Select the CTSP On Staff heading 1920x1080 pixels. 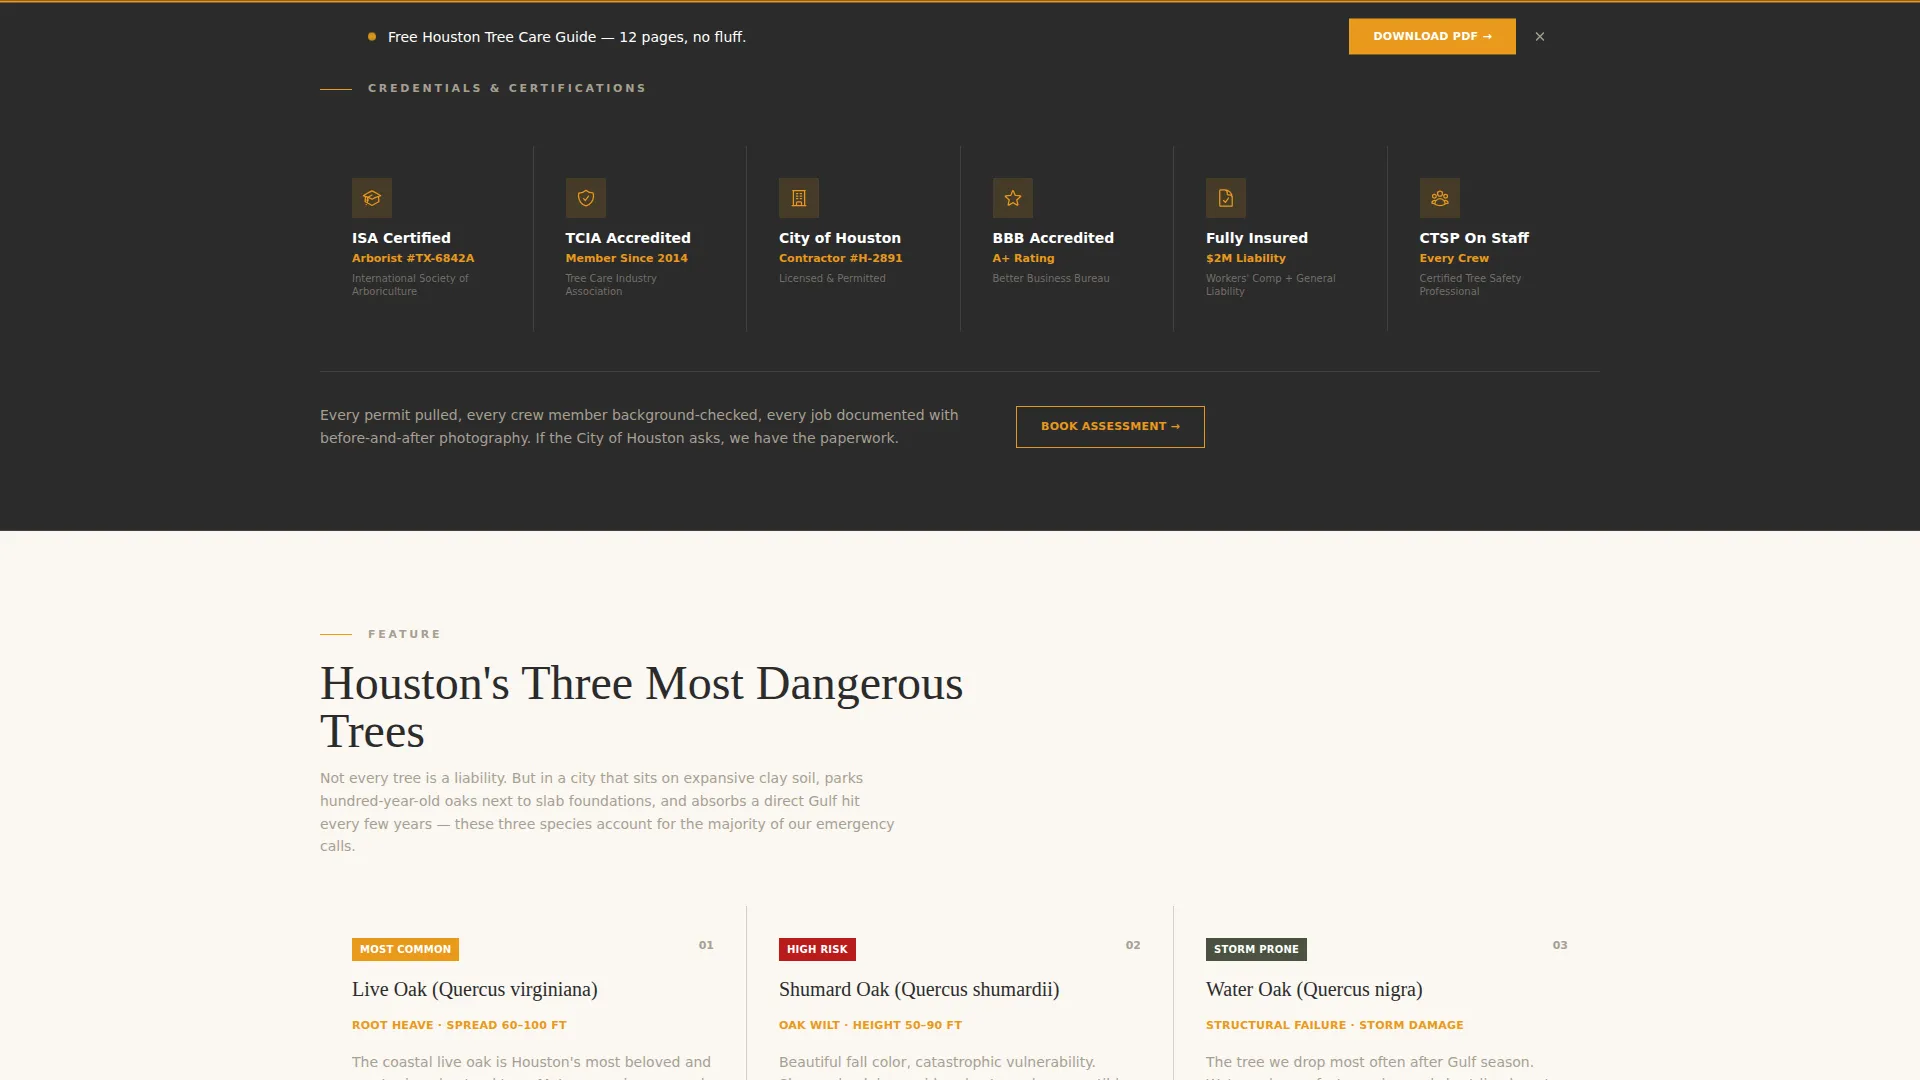[x=1474, y=238]
